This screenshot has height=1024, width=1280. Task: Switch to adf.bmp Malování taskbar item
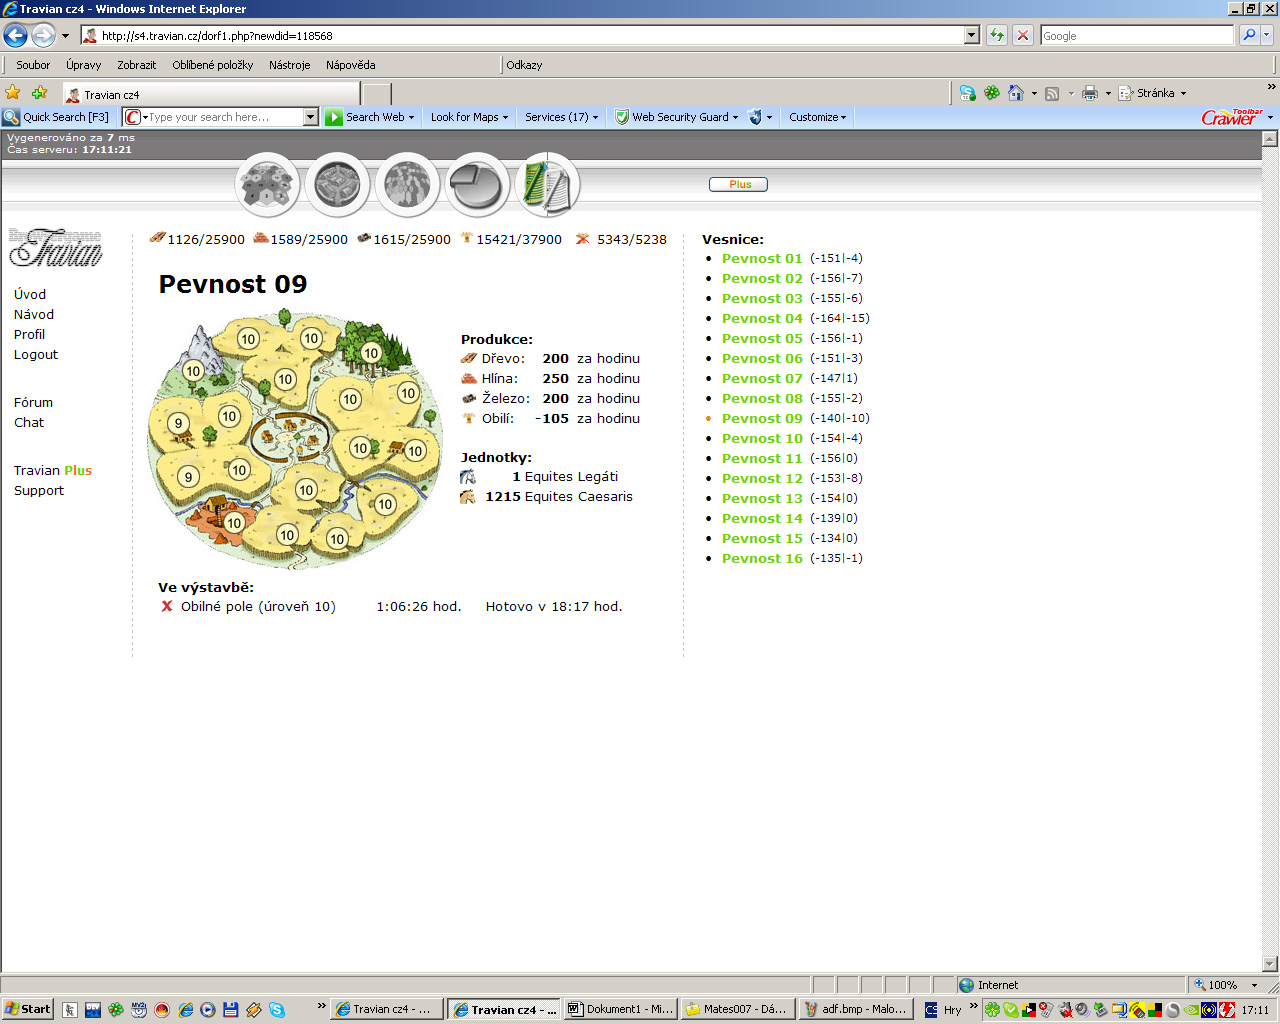click(855, 1009)
